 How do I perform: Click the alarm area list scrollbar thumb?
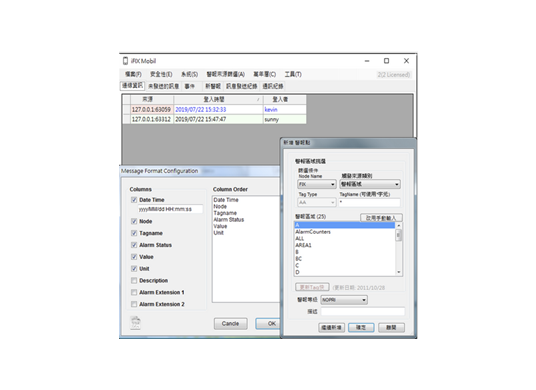tap(399, 235)
